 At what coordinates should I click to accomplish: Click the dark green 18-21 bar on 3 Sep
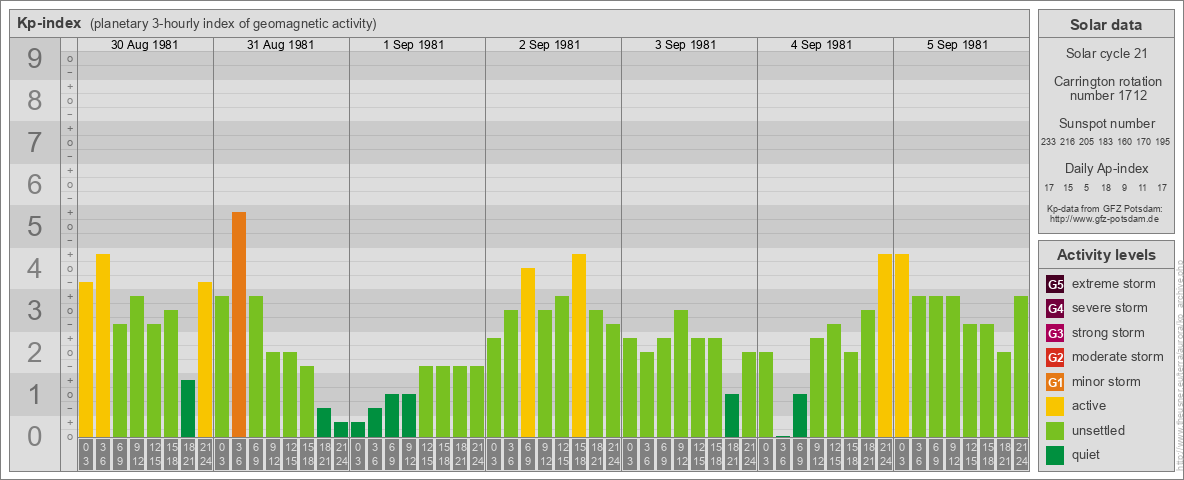click(x=732, y=415)
